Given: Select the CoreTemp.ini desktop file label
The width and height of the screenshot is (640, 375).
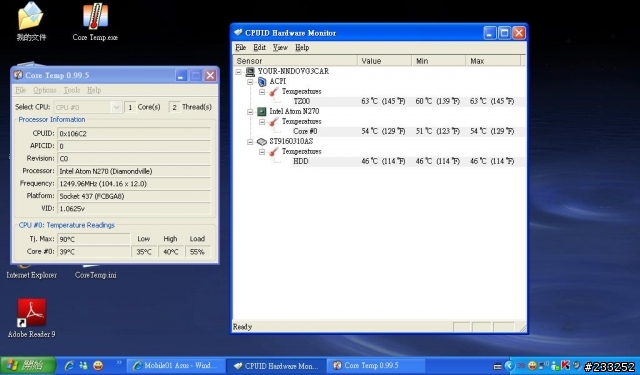Looking at the screenshot, I should coord(96,275).
